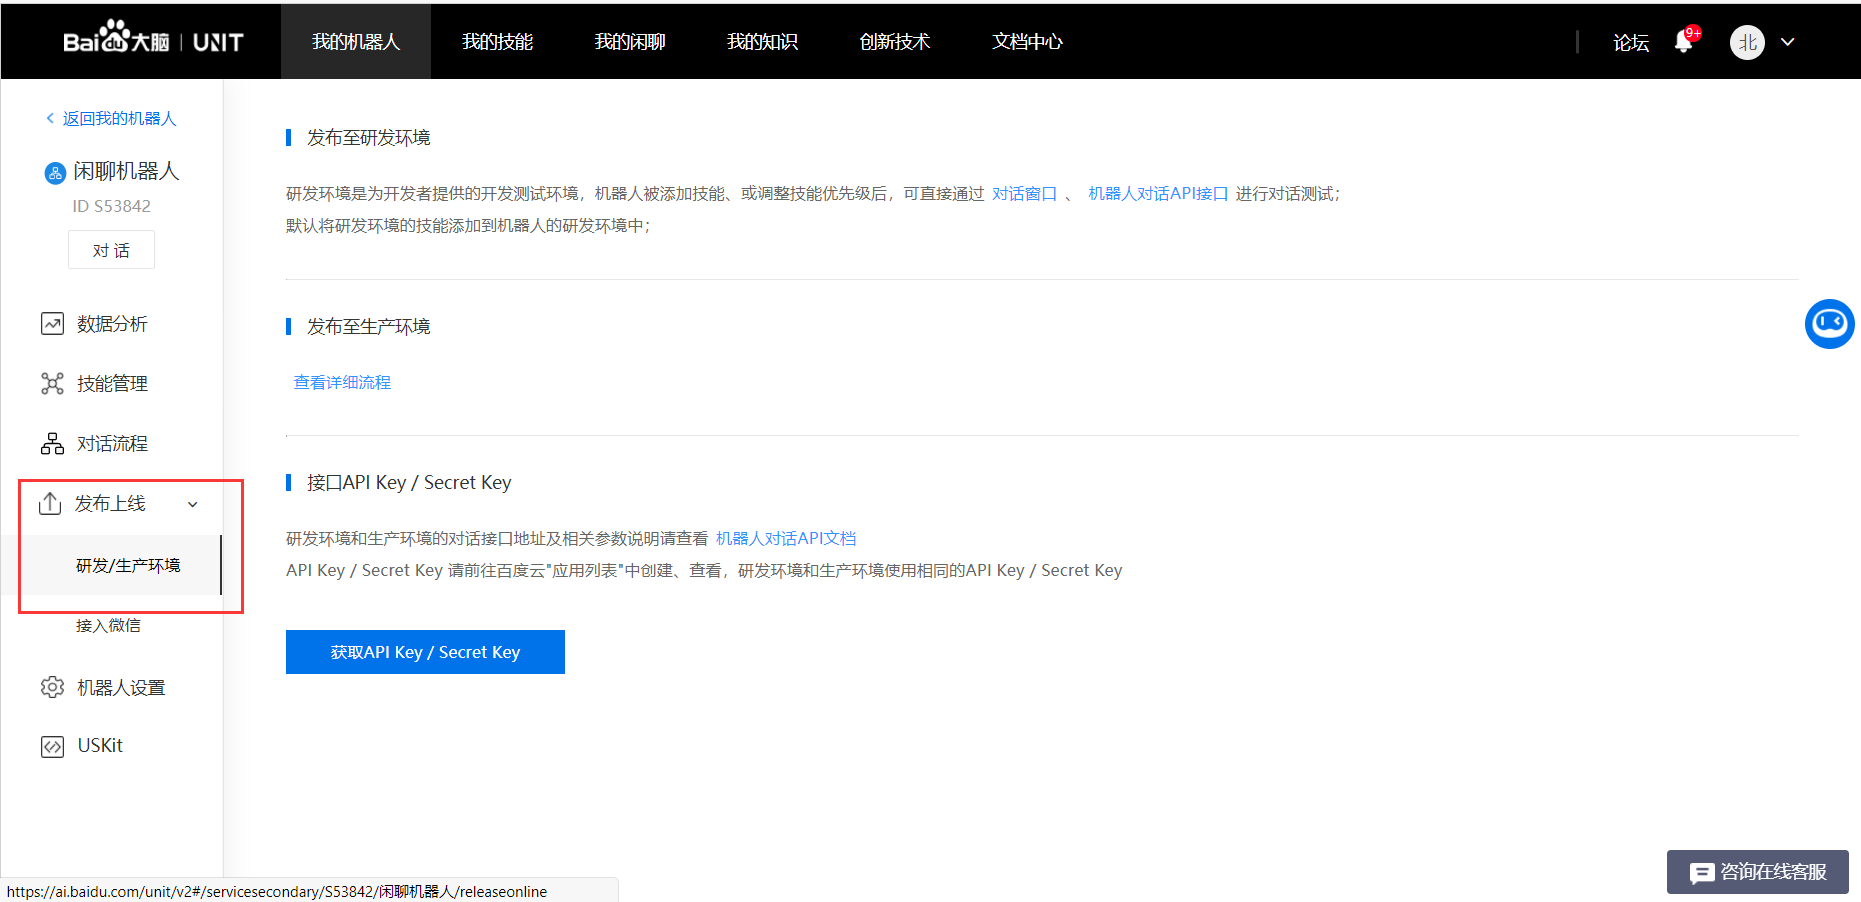Open the 机器人对话API文档 link
The height and width of the screenshot is (902, 1861).
click(x=786, y=537)
